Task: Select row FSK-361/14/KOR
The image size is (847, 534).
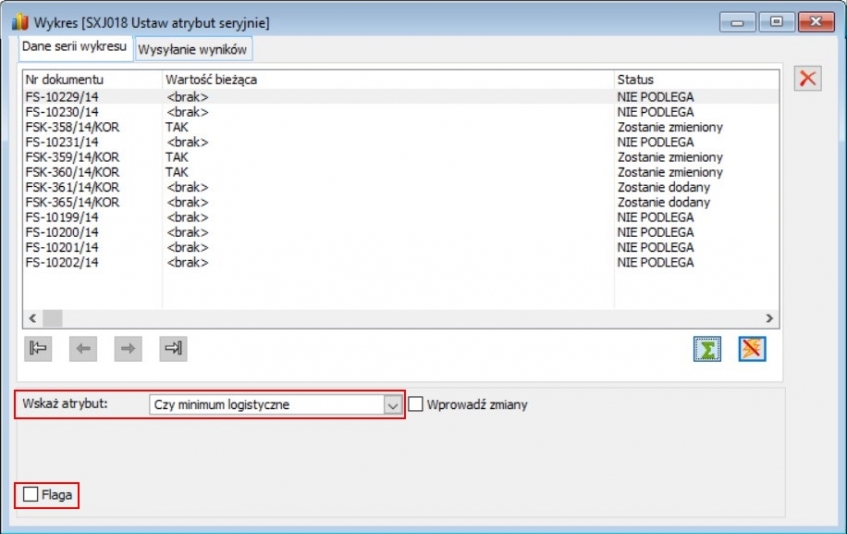Action: (x=401, y=187)
